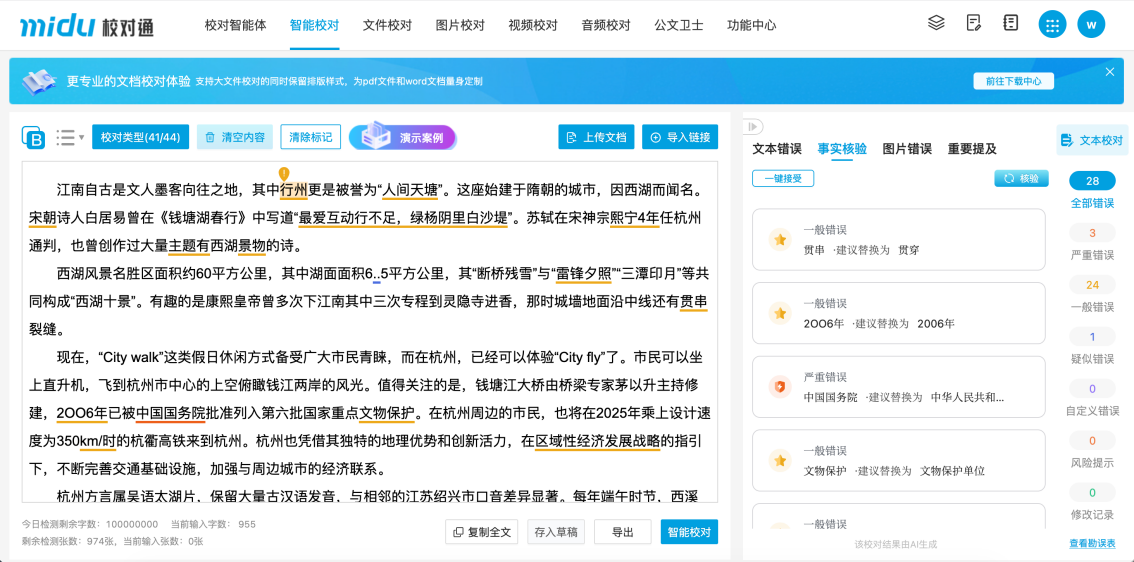Show 全部错误 count 28
1134x562 pixels.
pyautogui.click(x=1092, y=181)
